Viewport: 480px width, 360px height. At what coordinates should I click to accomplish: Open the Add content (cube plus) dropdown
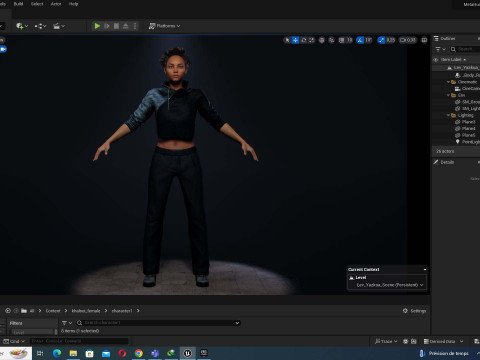coord(22,26)
